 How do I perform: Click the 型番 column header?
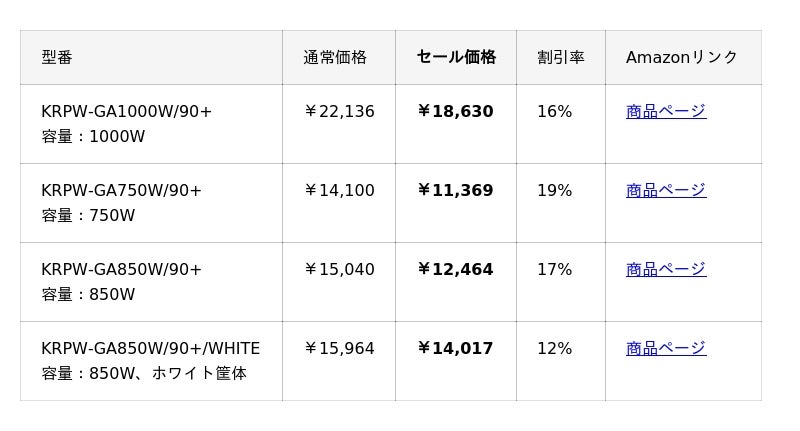pyautogui.click(x=57, y=57)
